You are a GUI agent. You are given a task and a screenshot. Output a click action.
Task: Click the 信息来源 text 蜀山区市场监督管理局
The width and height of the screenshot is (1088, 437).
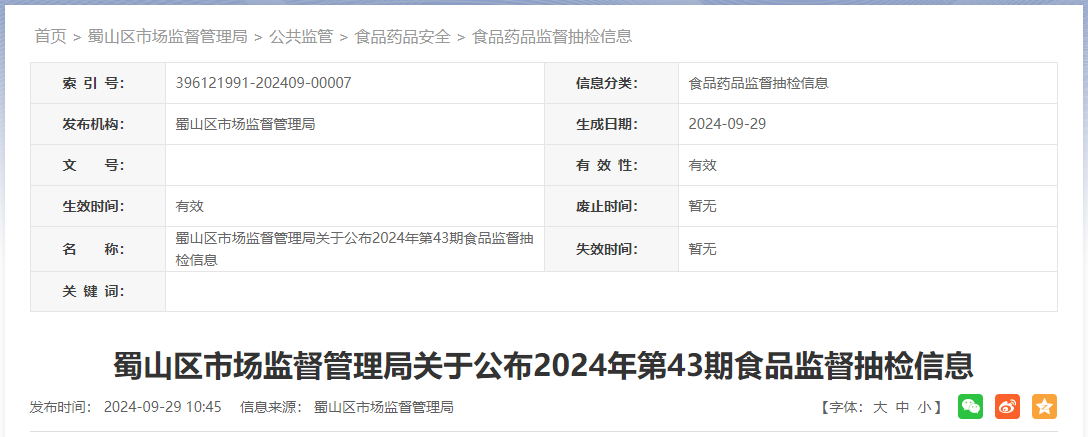coord(384,407)
